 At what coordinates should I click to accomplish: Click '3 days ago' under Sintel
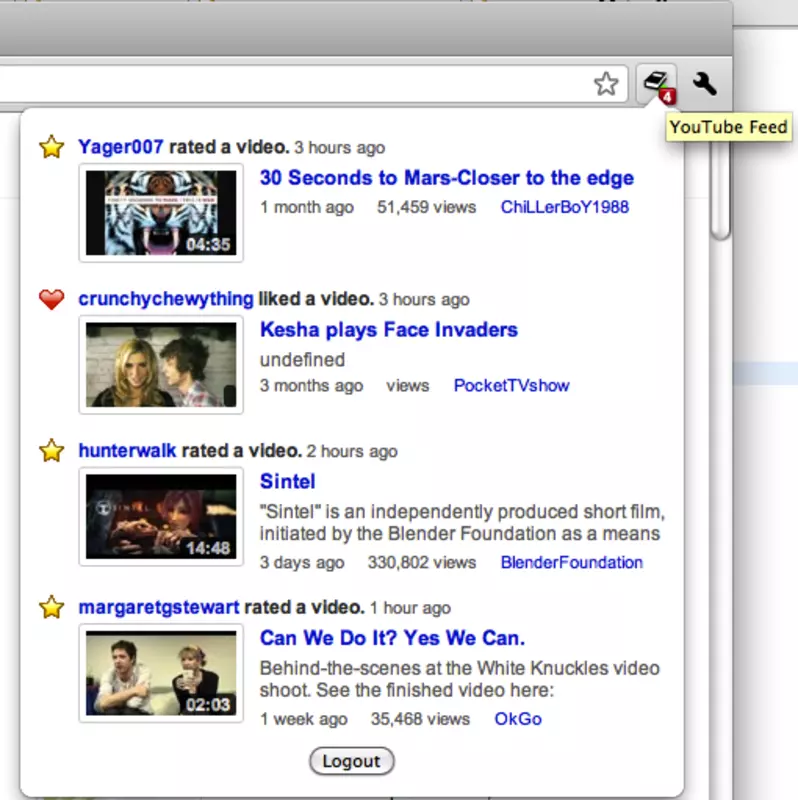pyautogui.click(x=302, y=562)
